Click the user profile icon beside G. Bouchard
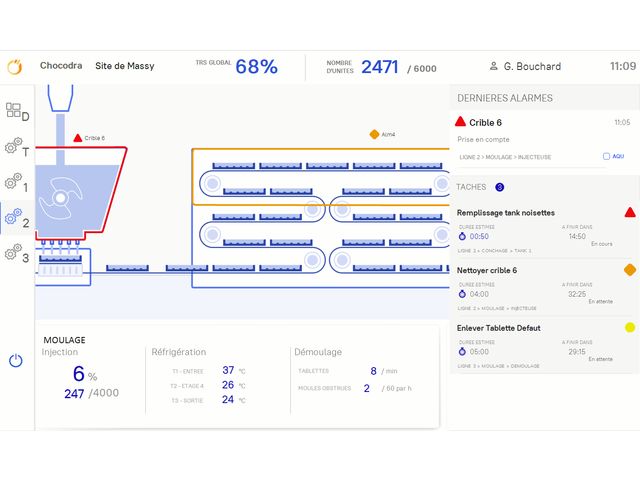 (x=493, y=67)
